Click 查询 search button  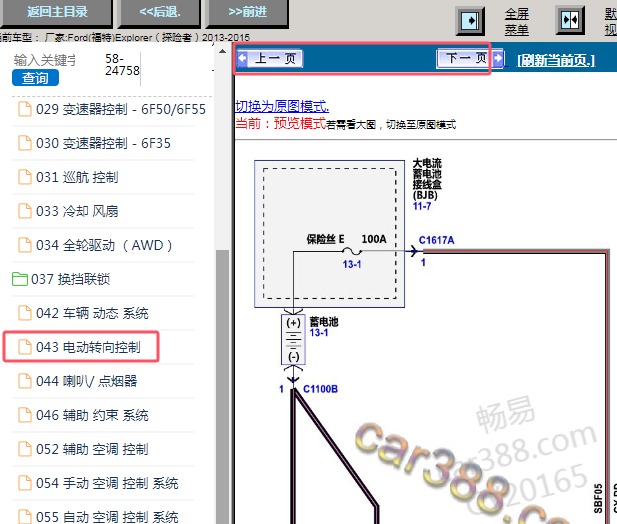(35, 78)
